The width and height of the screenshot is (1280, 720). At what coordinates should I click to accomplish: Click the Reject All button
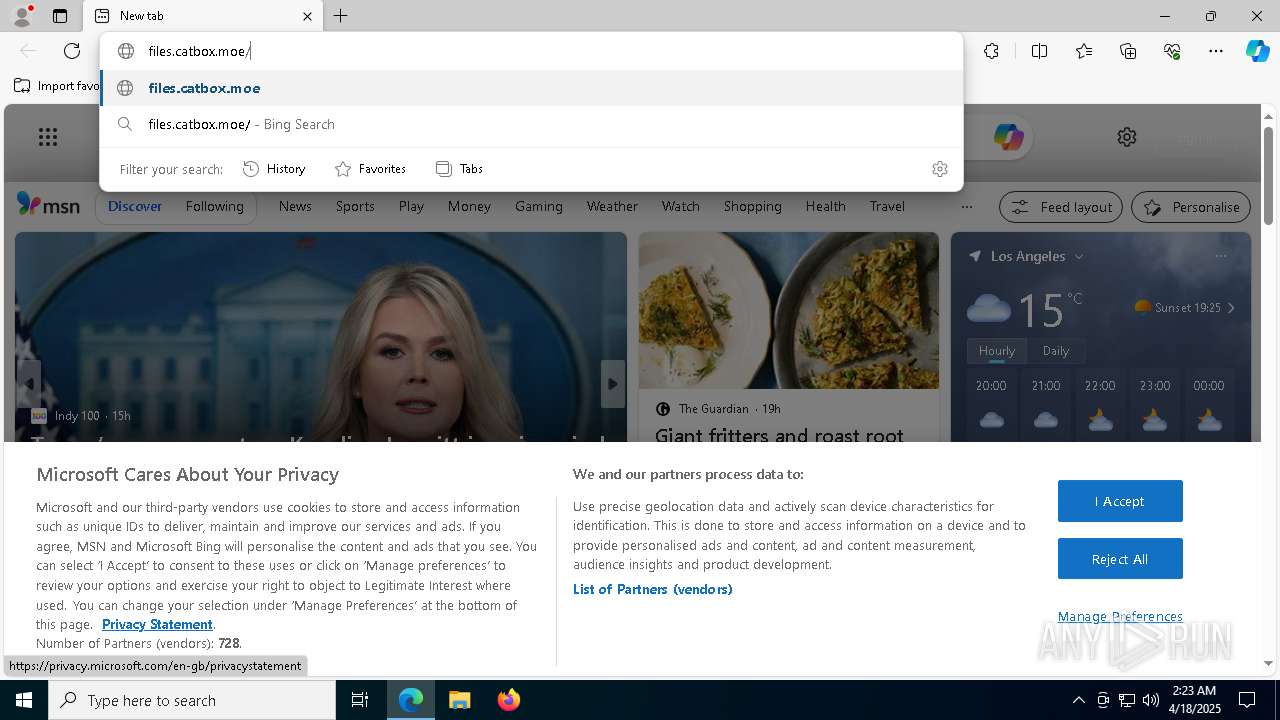point(1120,559)
